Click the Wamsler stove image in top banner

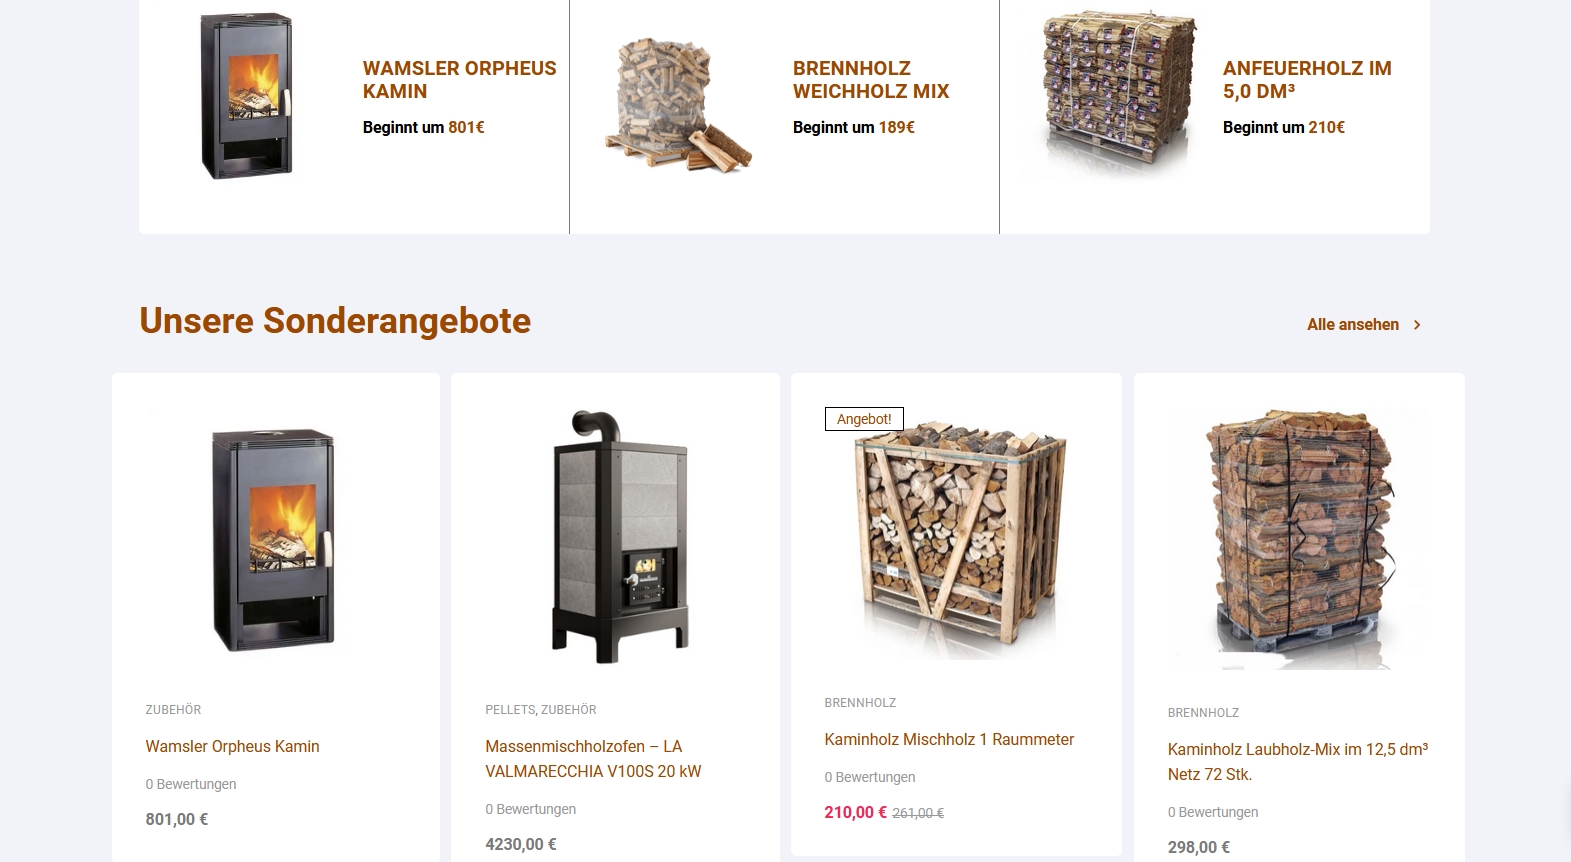246,97
